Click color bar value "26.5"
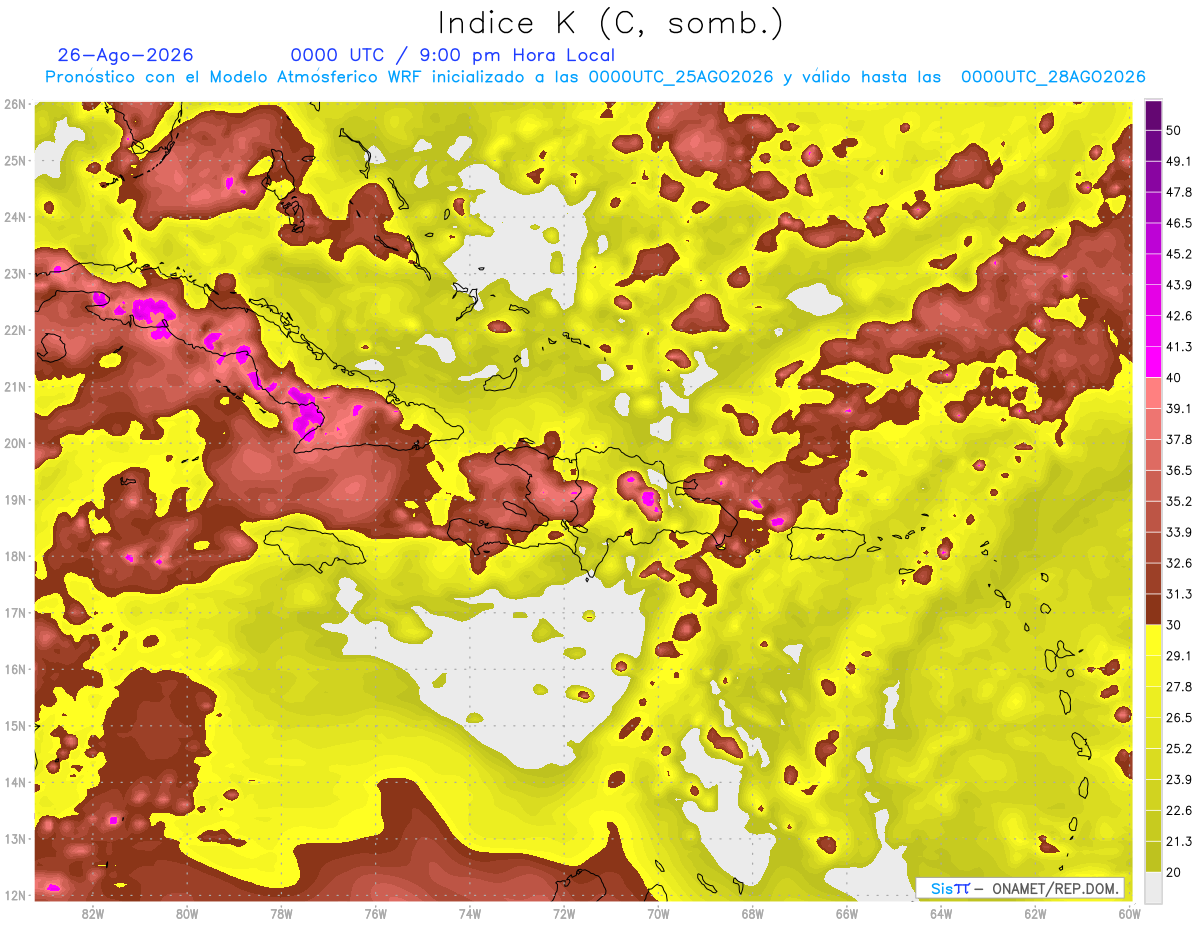The height and width of the screenshot is (927, 1200). point(1178,717)
